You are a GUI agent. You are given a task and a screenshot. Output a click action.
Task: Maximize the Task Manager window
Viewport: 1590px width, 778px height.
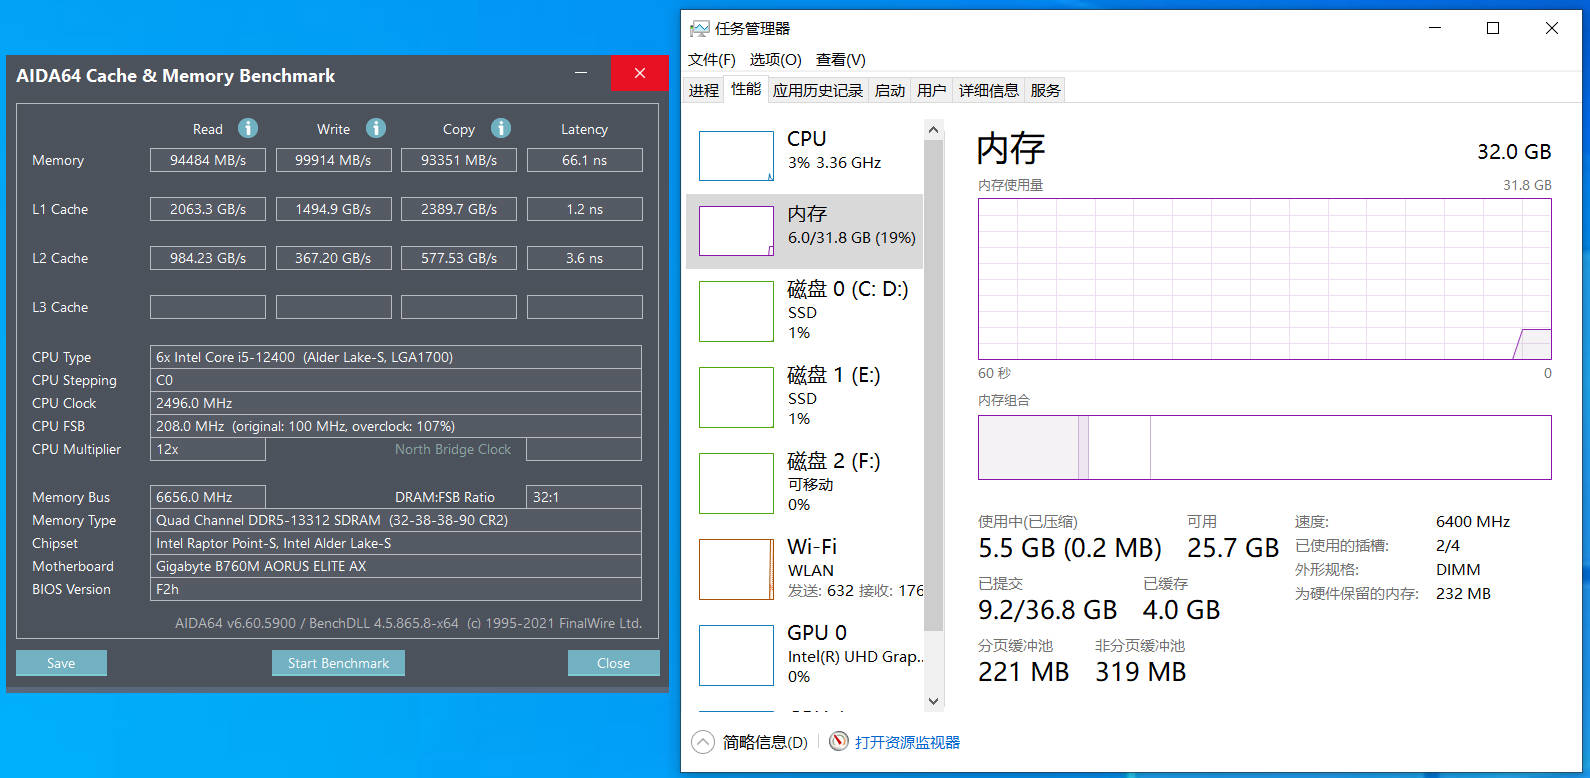click(1493, 28)
